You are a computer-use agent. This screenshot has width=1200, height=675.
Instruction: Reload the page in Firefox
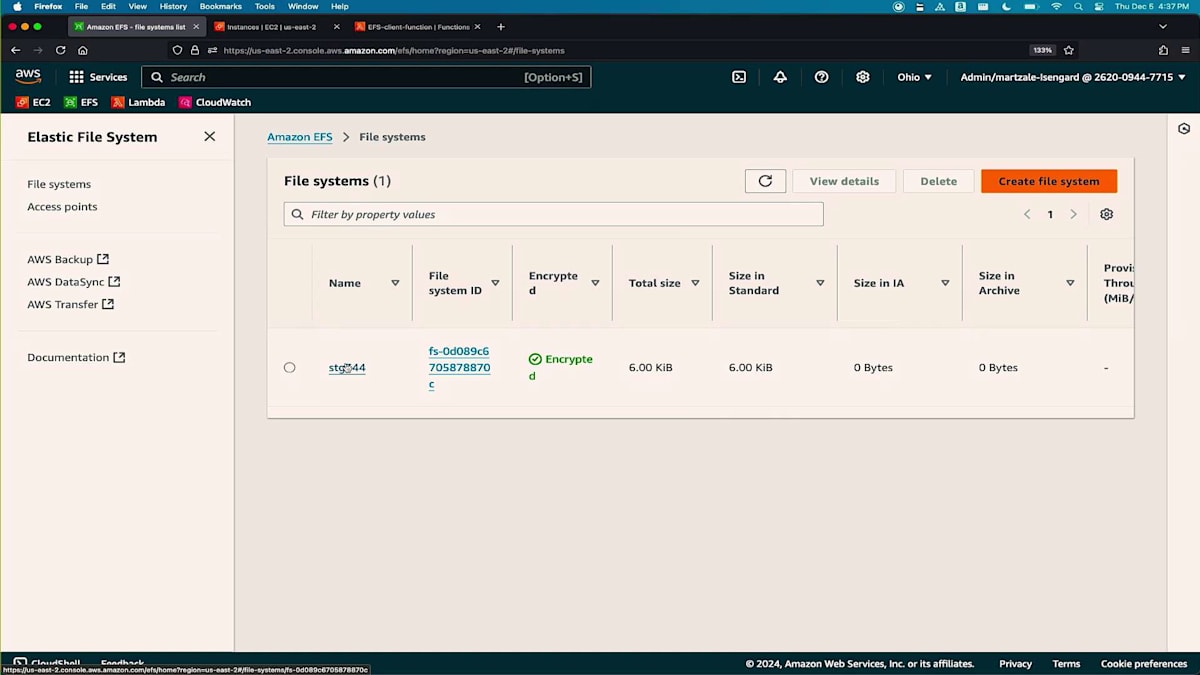(60, 50)
